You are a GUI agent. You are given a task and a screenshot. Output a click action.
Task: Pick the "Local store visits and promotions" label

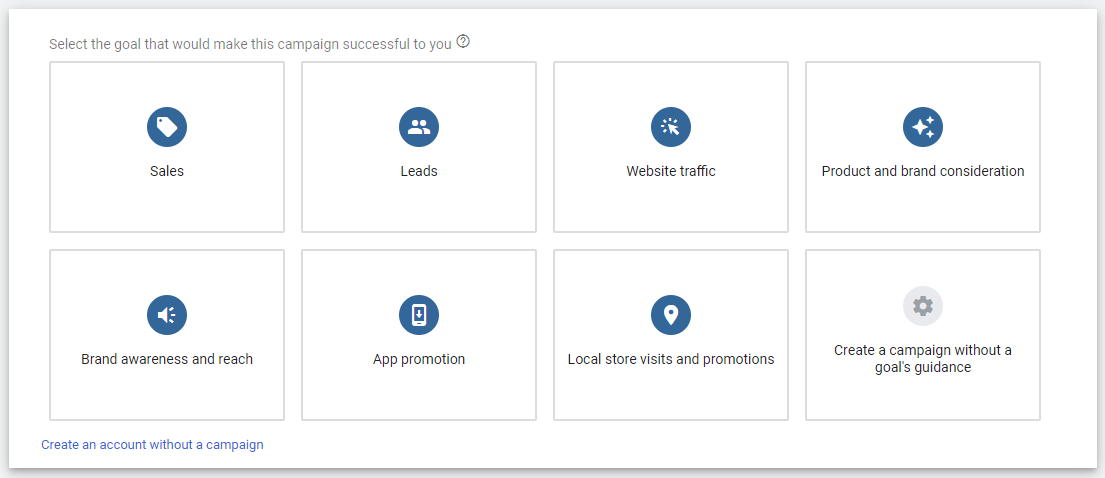671,359
